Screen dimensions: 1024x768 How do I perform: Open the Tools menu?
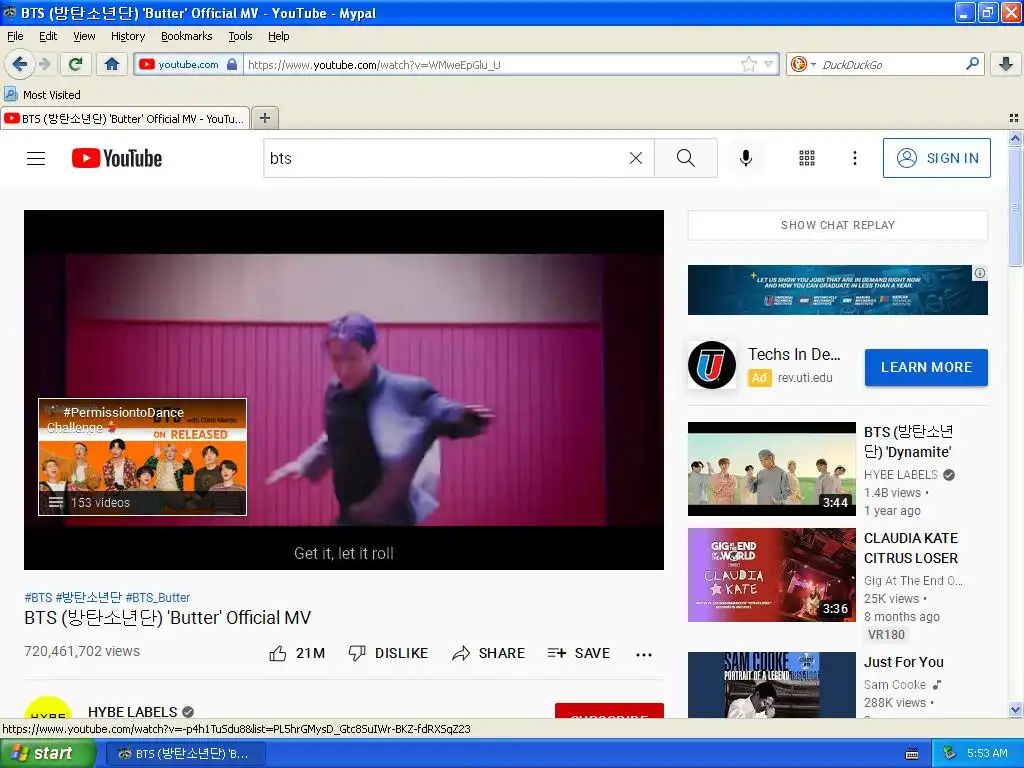tap(240, 37)
